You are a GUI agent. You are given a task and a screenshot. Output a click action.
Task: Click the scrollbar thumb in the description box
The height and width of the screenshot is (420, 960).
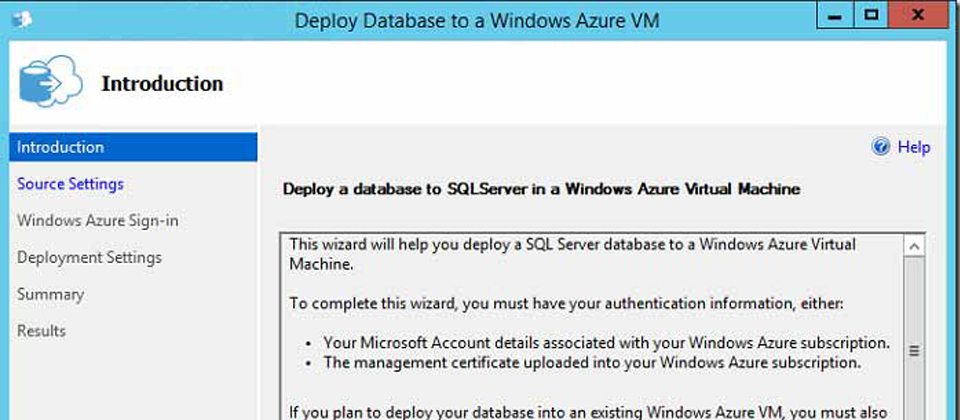[914, 350]
